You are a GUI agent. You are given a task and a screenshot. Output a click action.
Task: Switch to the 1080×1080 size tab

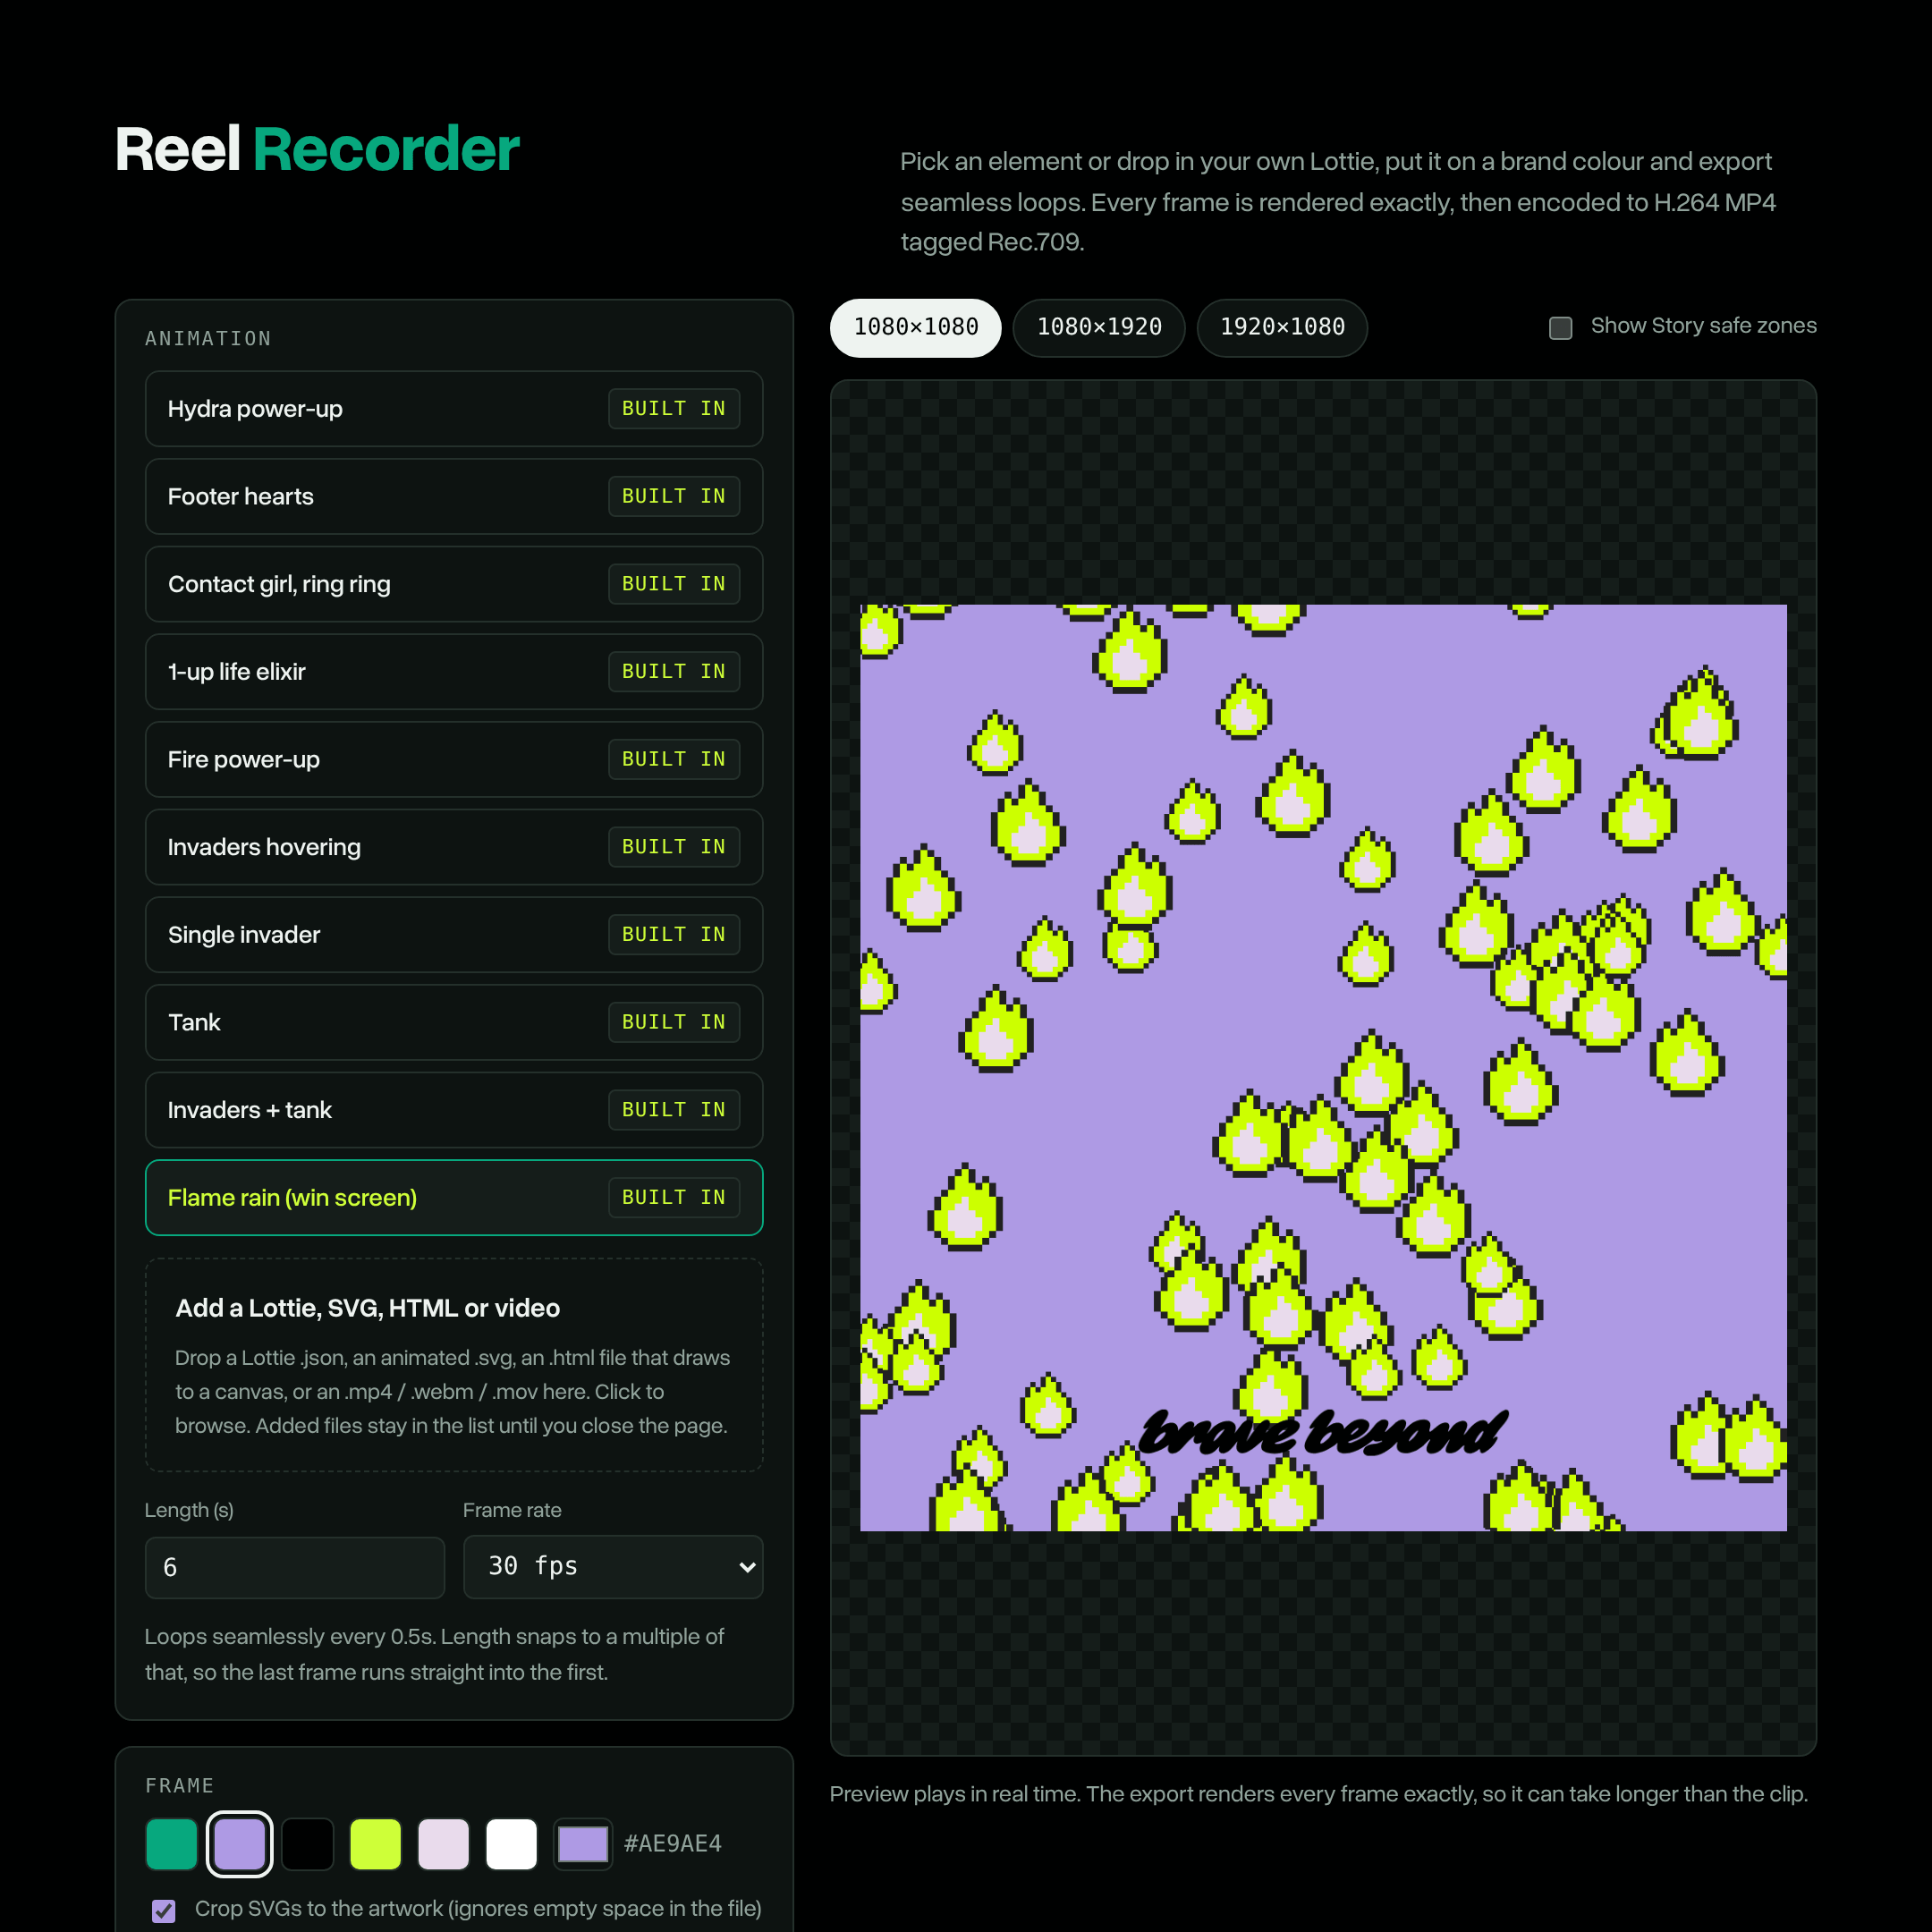coord(916,328)
